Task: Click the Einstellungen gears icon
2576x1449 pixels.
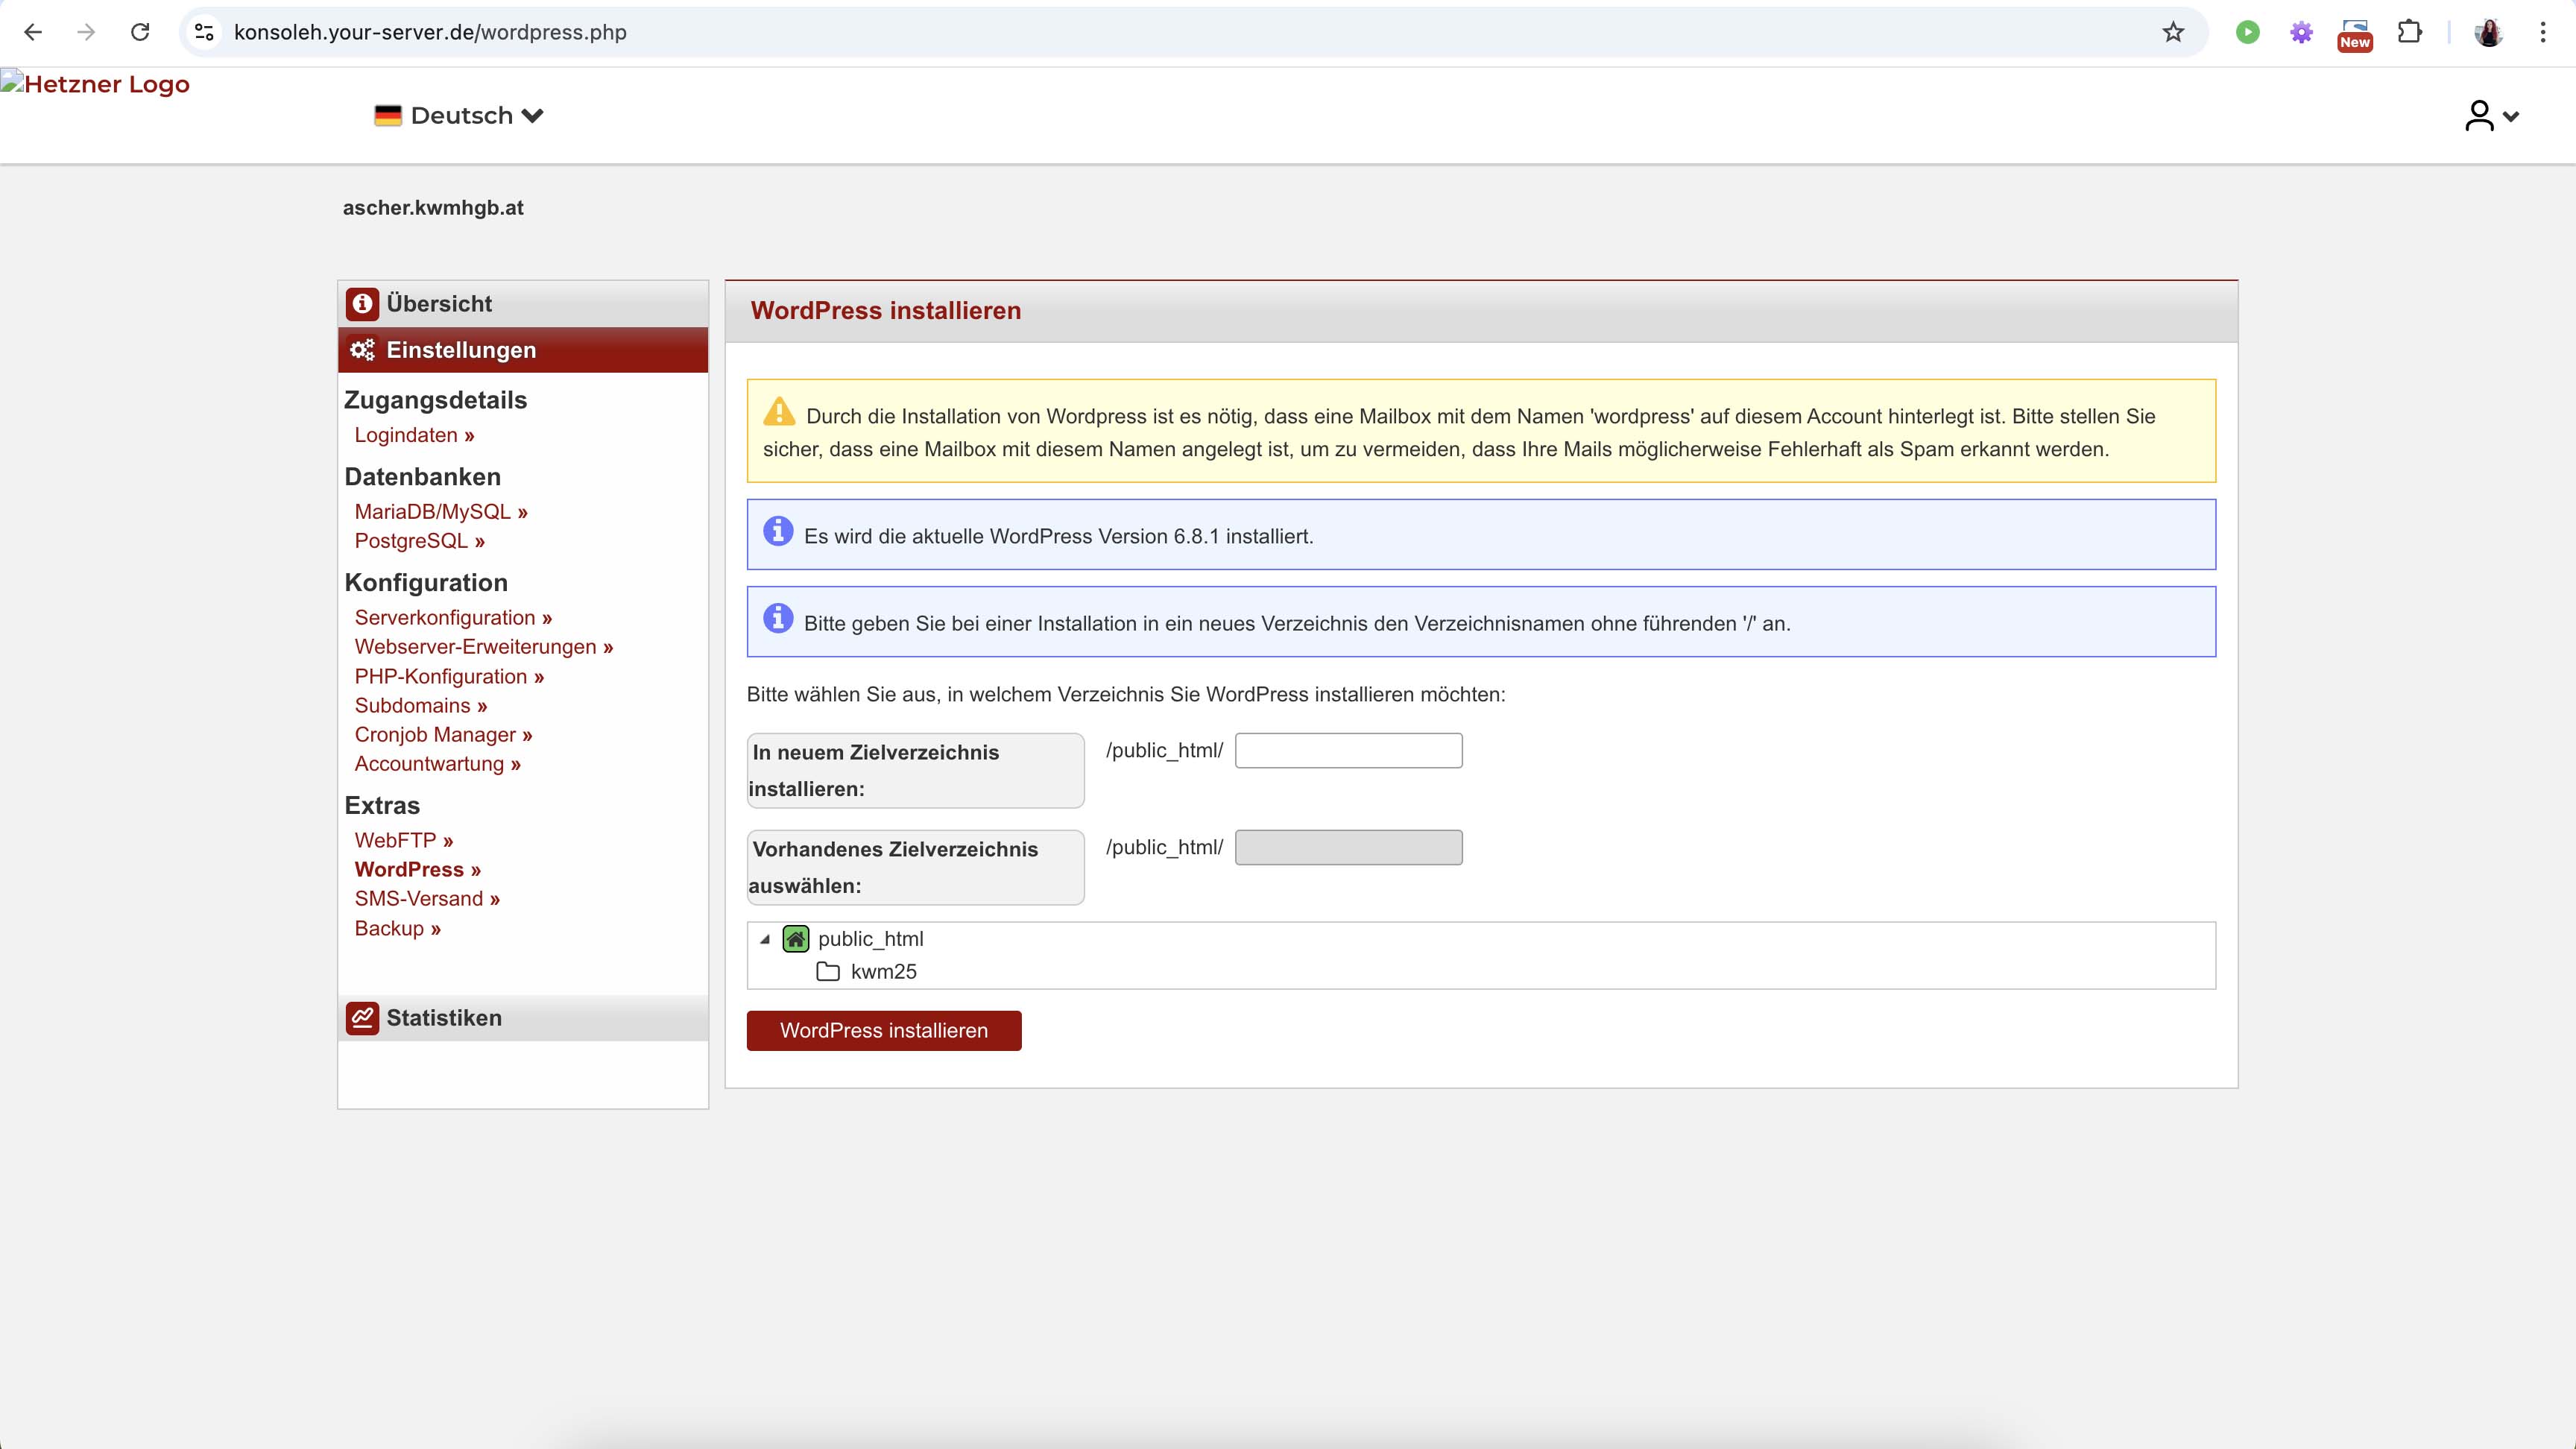Action: click(x=362, y=350)
